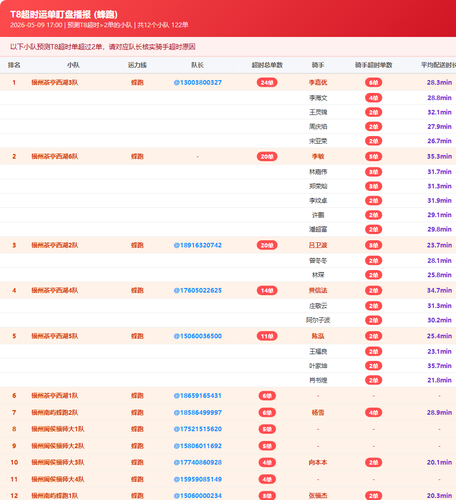The height and width of the screenshot is (500, 456).
Task: Click the 21.8min average delivery time
Action: (439, 380)
